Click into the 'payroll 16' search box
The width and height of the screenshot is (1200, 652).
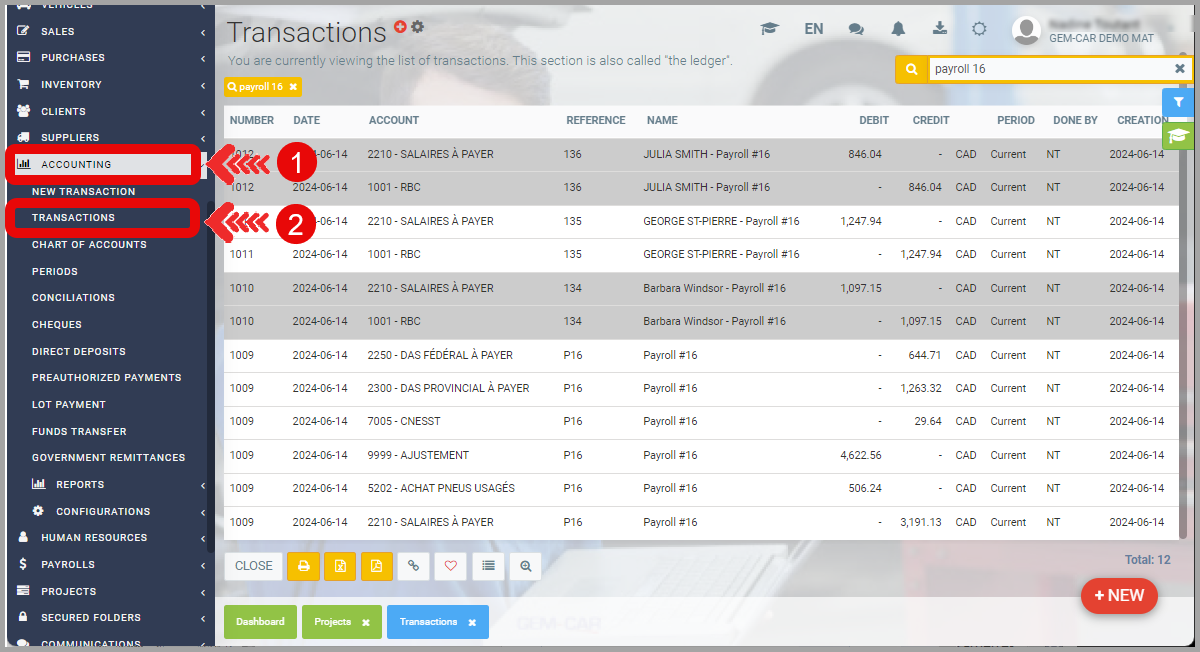pyautogui.click(x=1045, y=69)
